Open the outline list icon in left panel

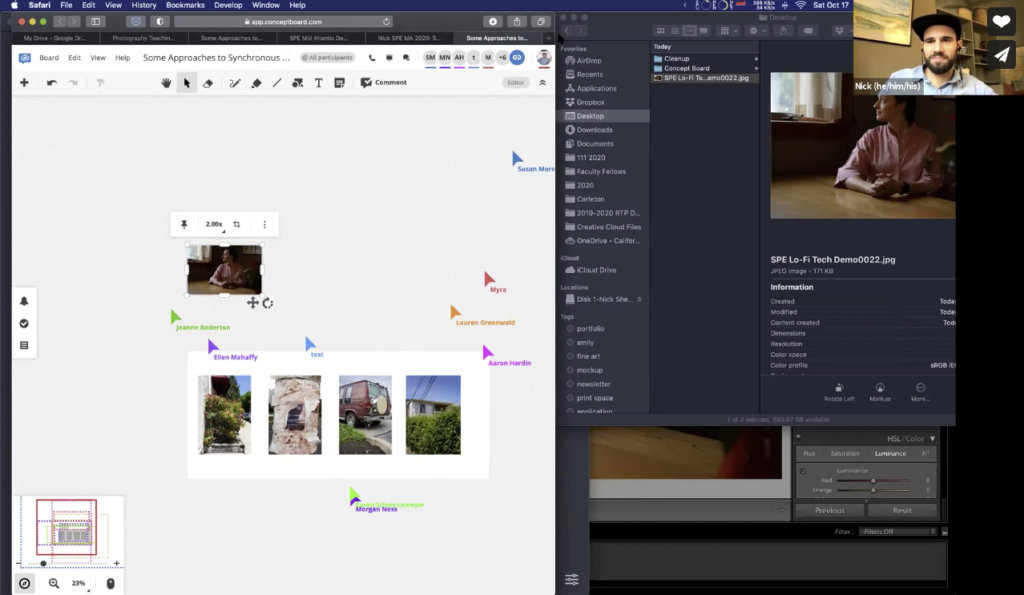24,345
